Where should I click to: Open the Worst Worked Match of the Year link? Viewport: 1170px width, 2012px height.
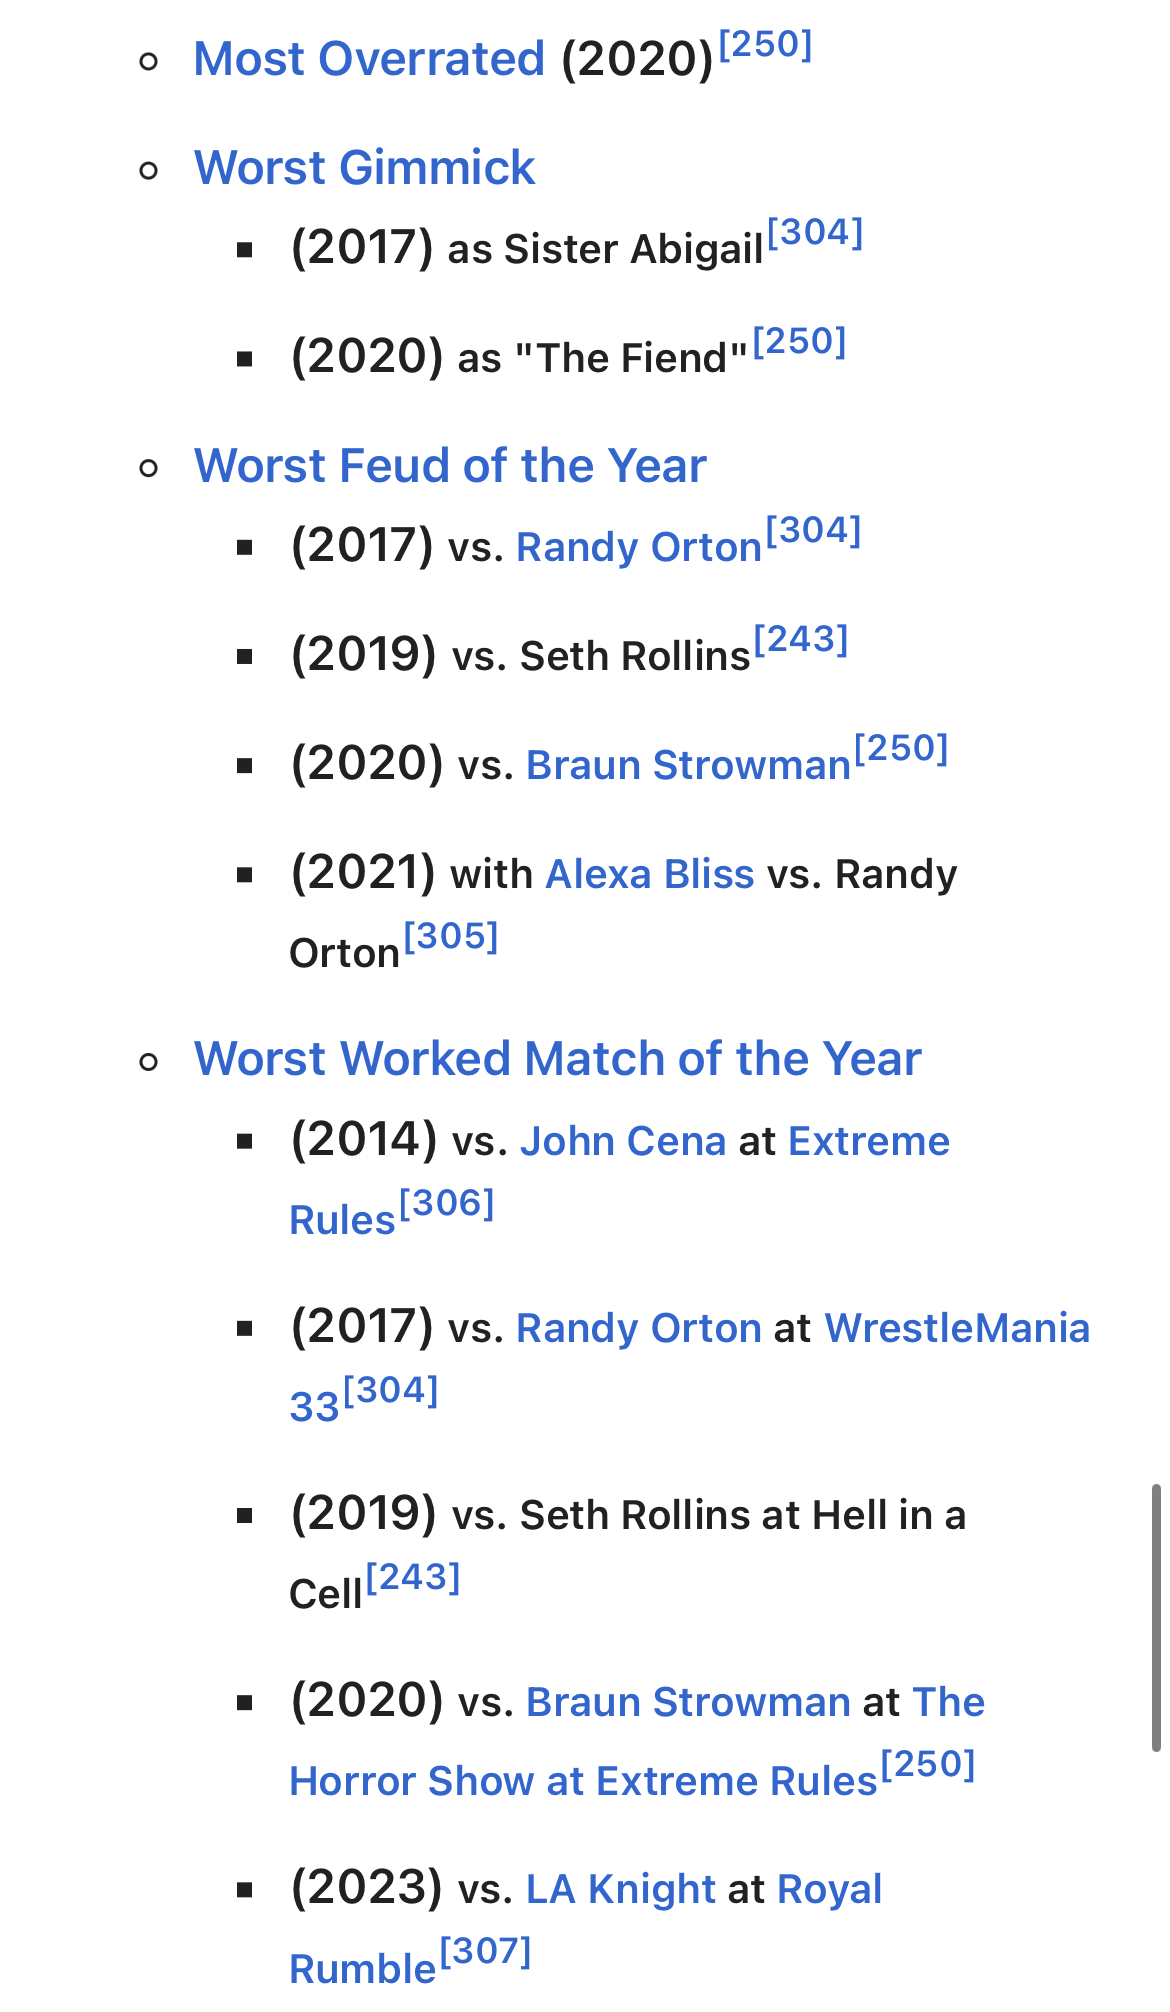(x=557, y=1058)
